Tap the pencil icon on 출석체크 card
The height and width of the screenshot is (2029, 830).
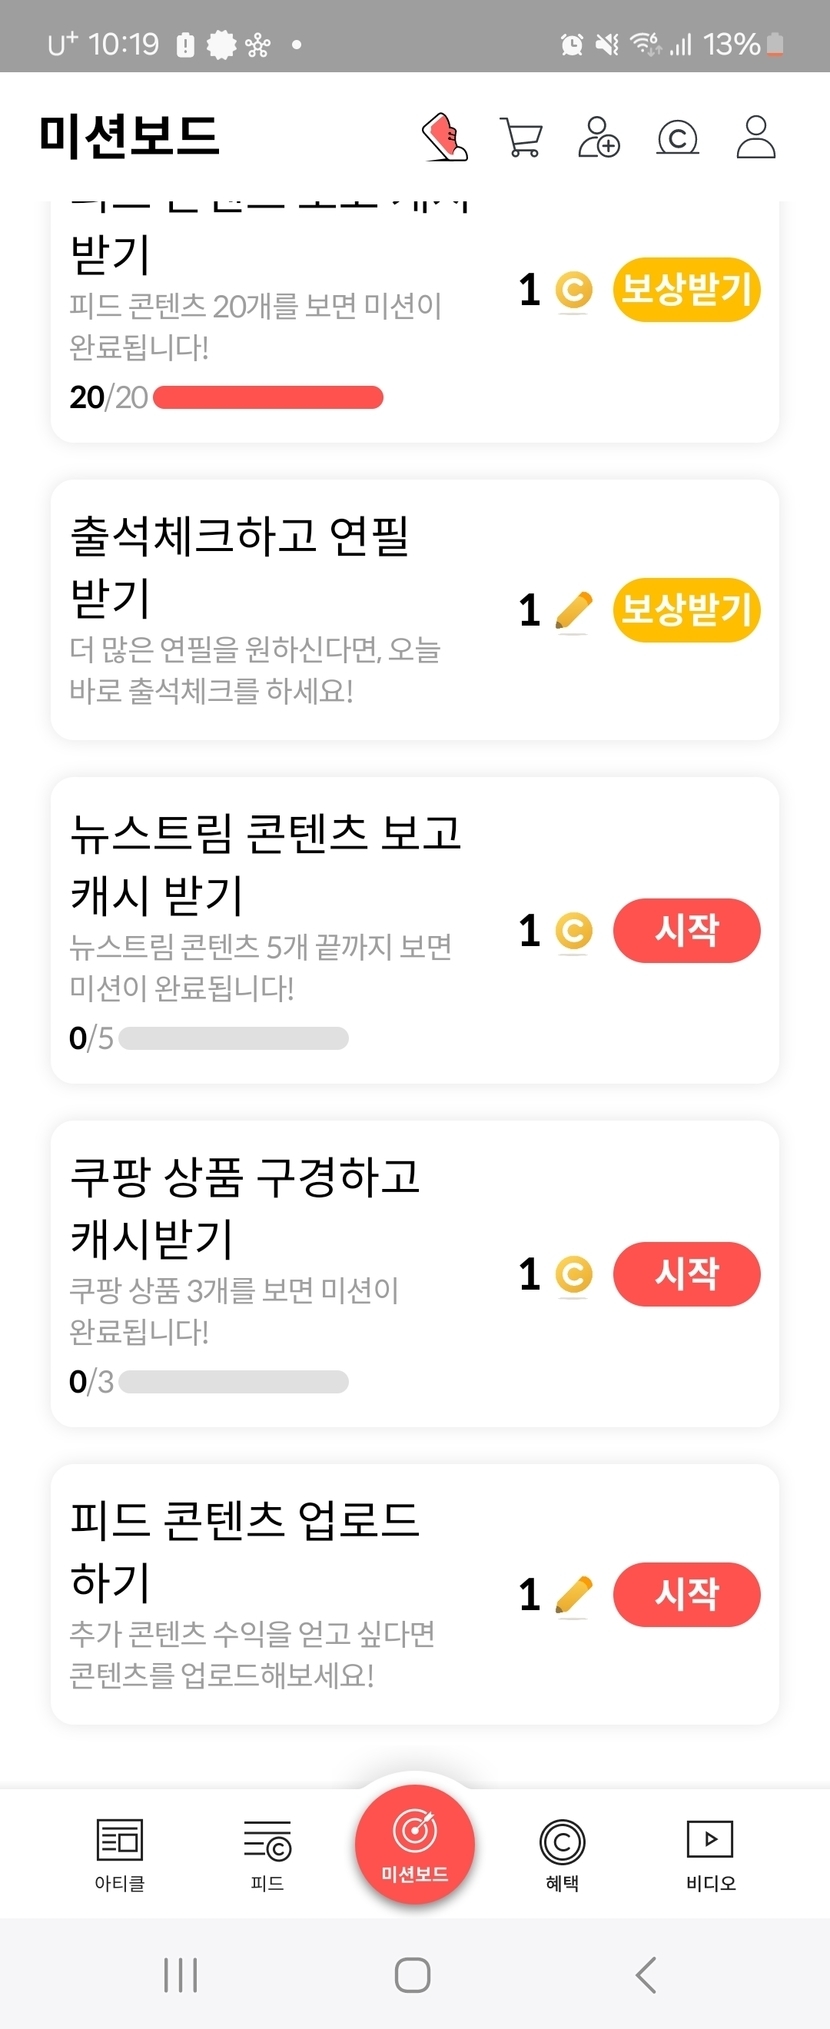[573, 610]
